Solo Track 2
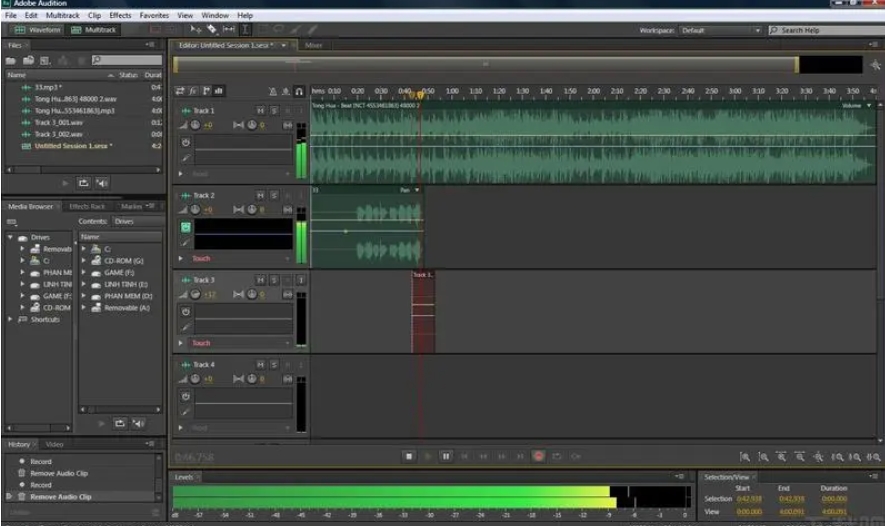The image size is (885, 526). point(274,195)
